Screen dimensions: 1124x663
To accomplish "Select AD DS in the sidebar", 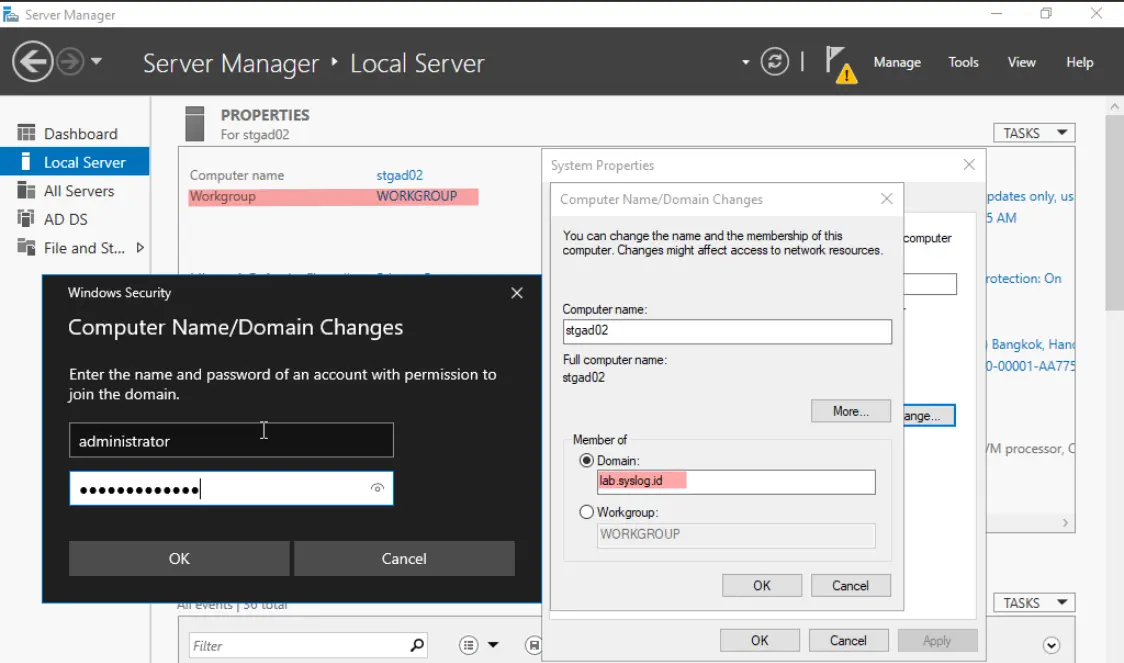I will point(75,219).
